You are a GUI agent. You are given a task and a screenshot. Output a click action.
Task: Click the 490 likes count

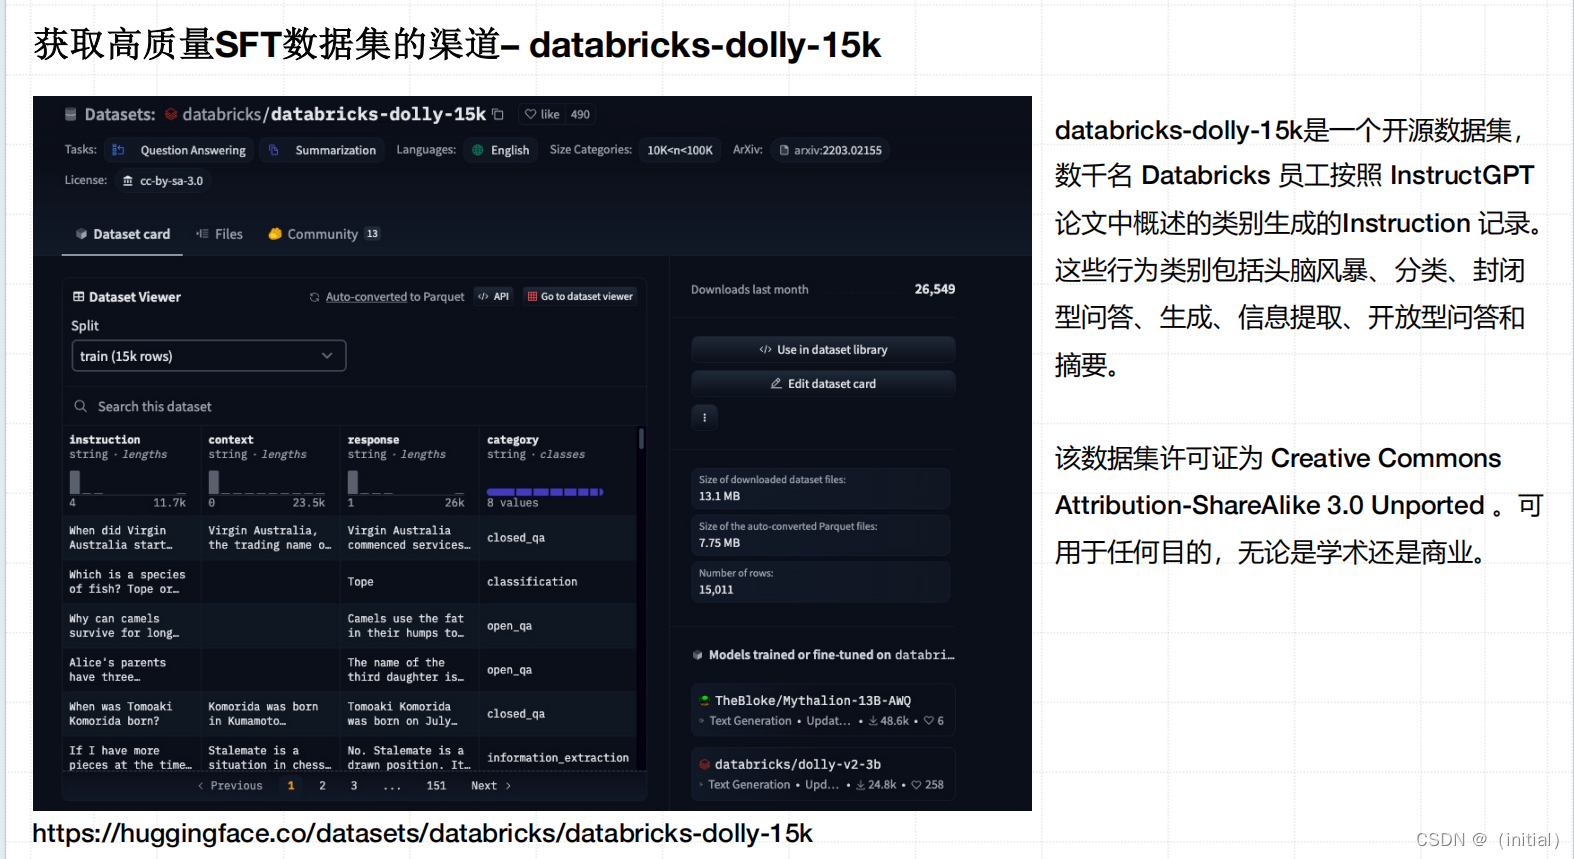pyautogui.click(x=580, y=114)
